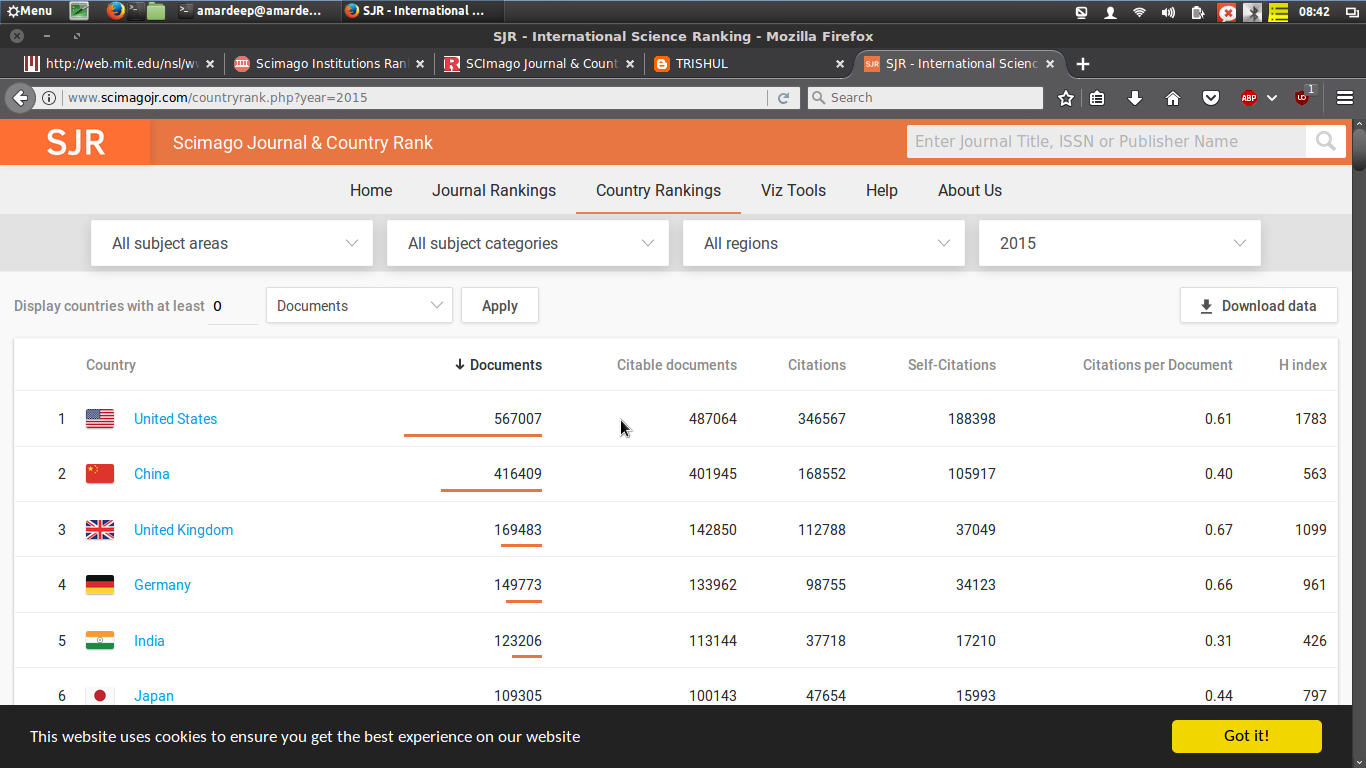
Task: Switch to the web.mit.edu tab
Action: coord(120,64)
